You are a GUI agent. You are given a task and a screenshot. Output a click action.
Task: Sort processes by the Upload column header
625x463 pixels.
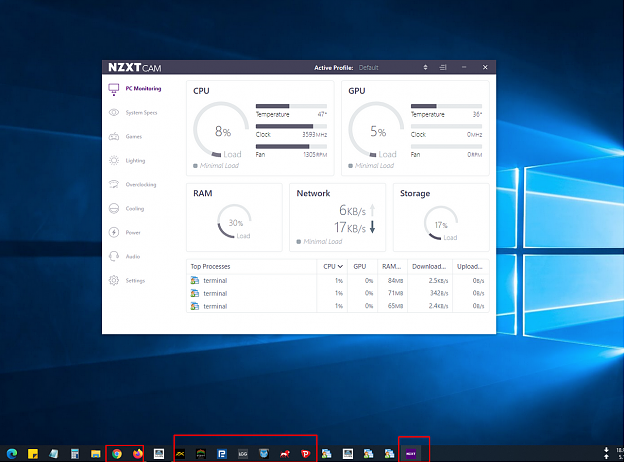pos(470,267)
